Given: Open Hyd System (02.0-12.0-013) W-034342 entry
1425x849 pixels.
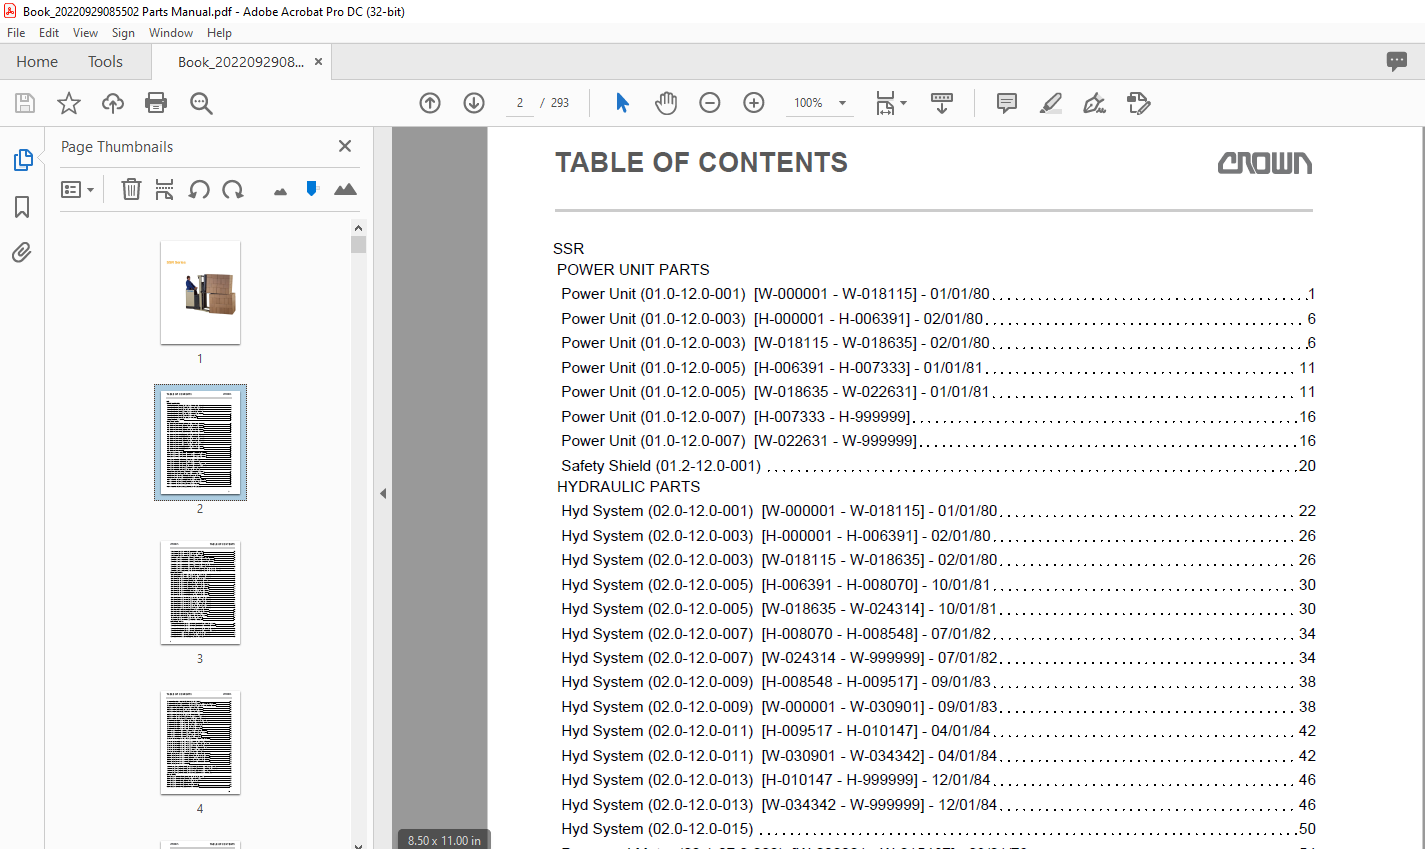Looking at the screenshot, I should pos(938,805).
